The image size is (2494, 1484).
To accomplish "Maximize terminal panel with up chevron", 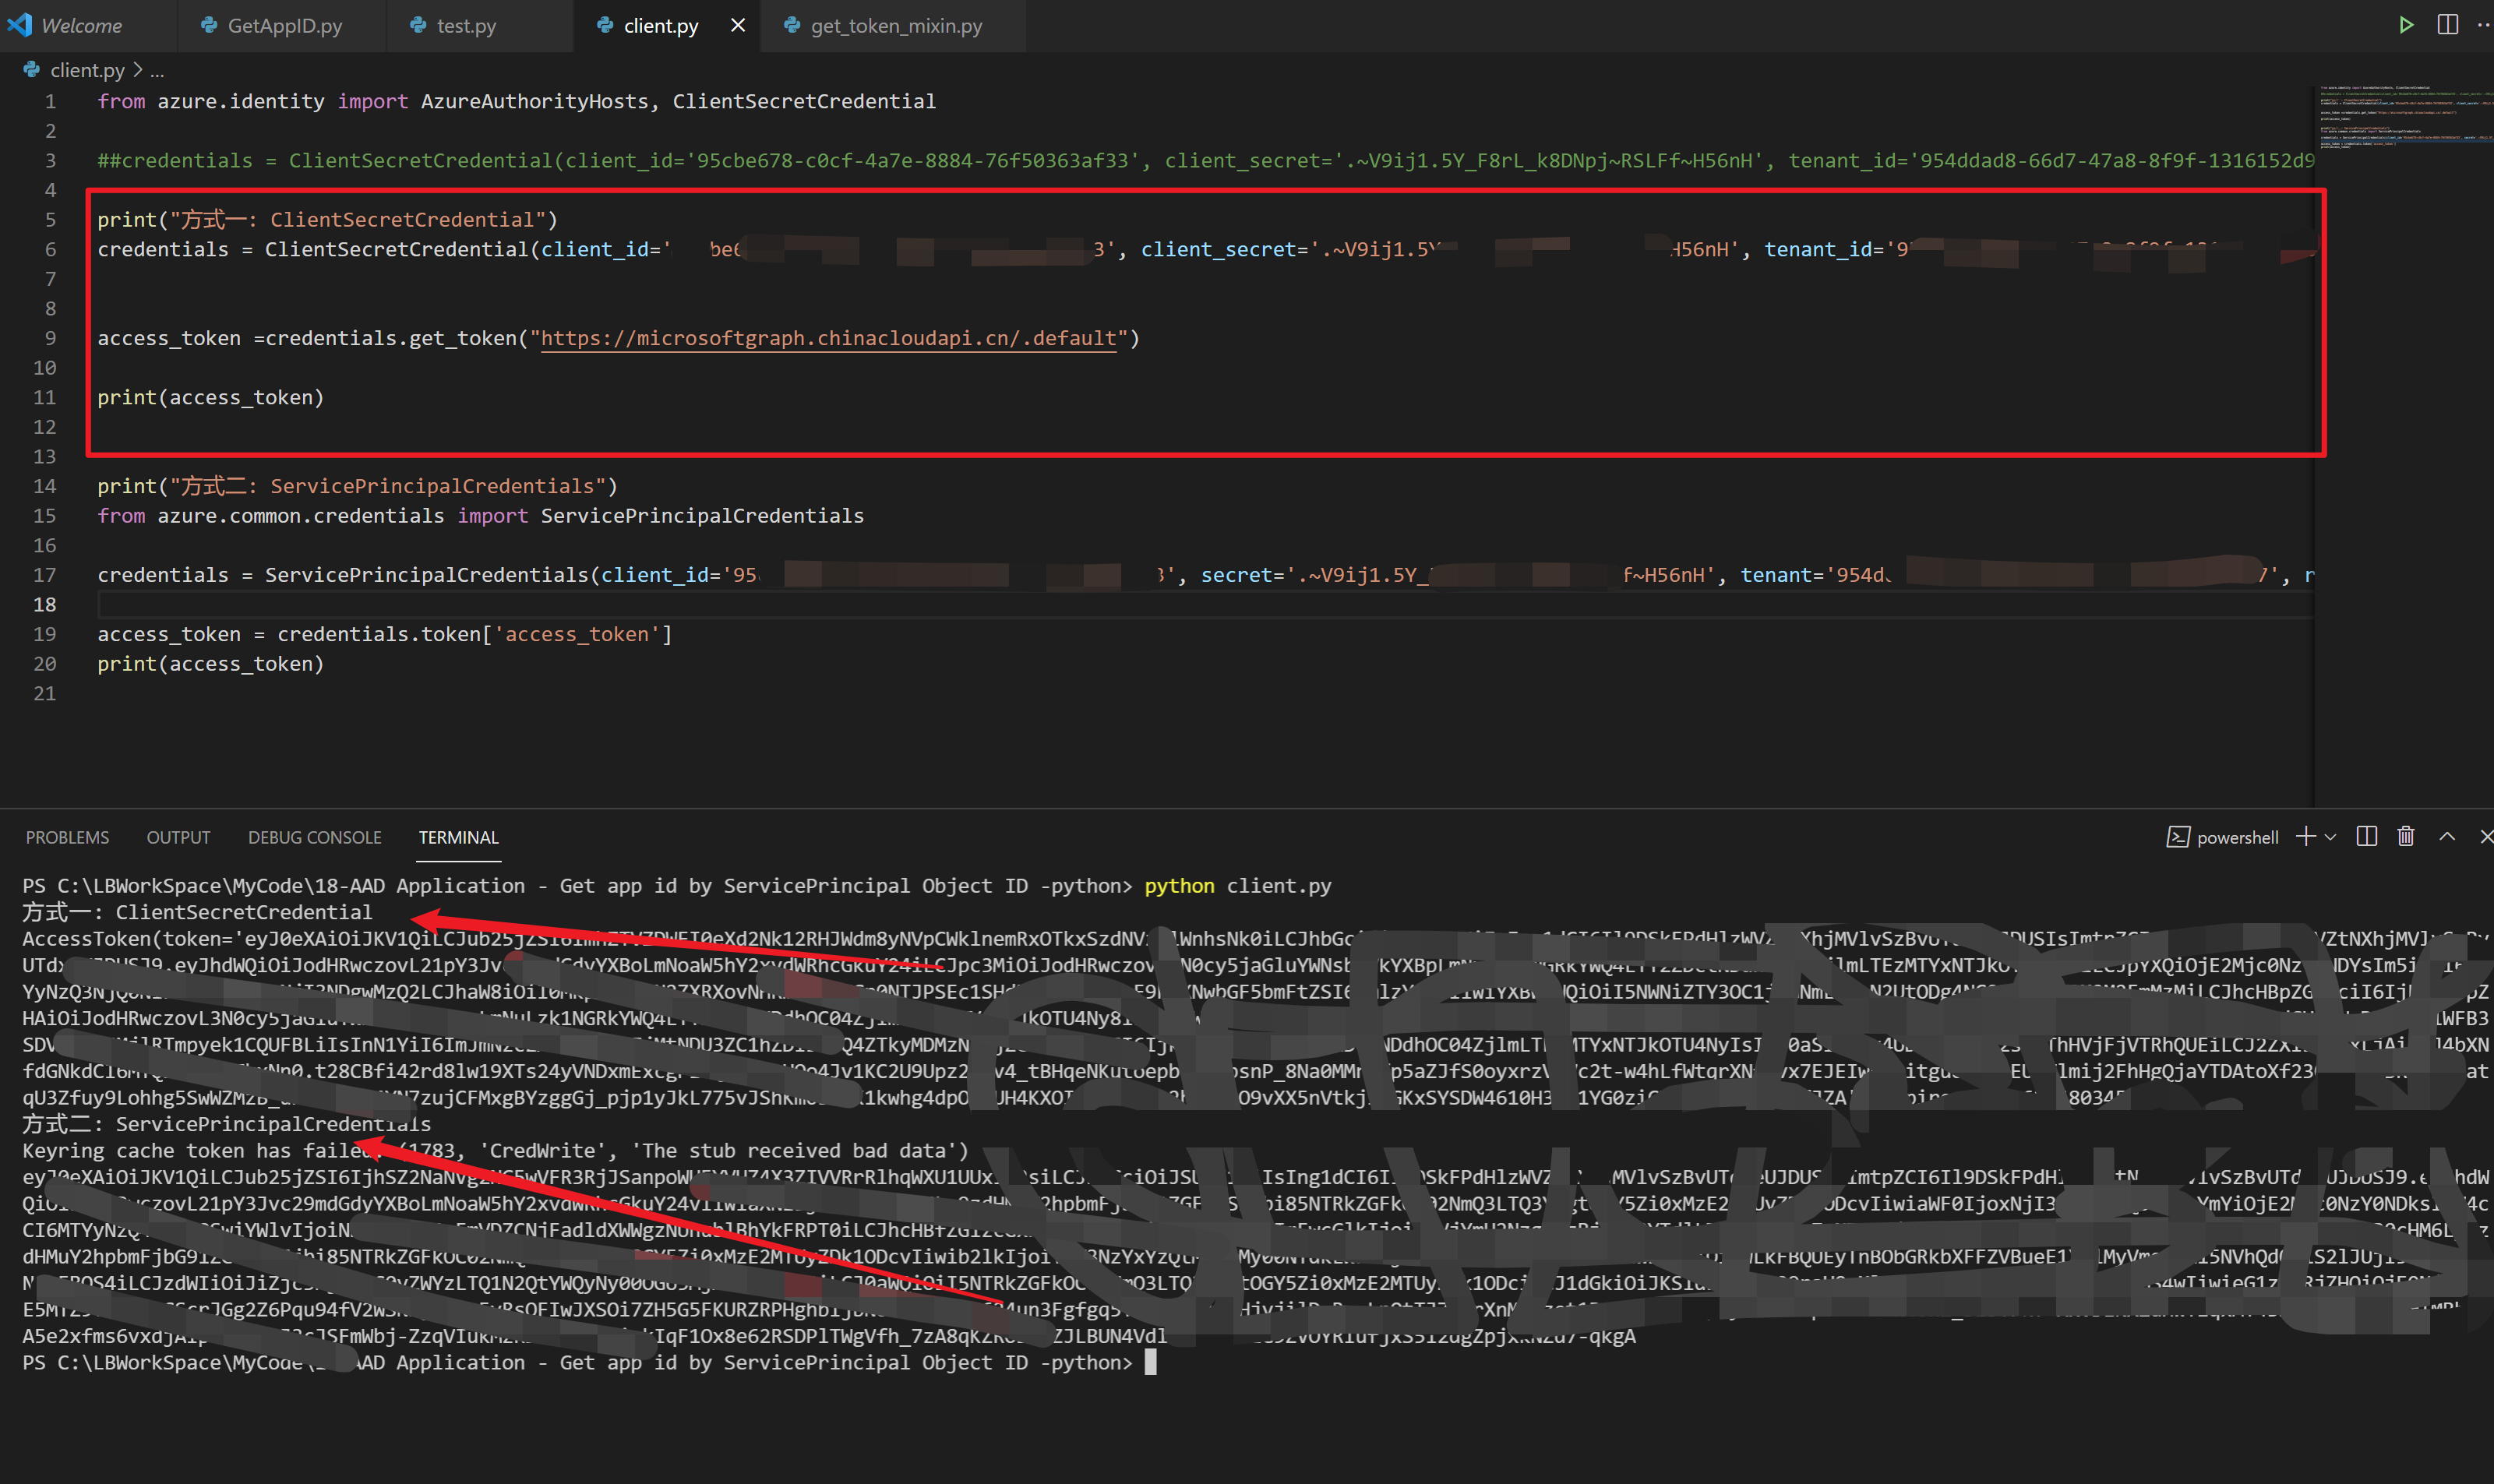I will [2447, 837].
